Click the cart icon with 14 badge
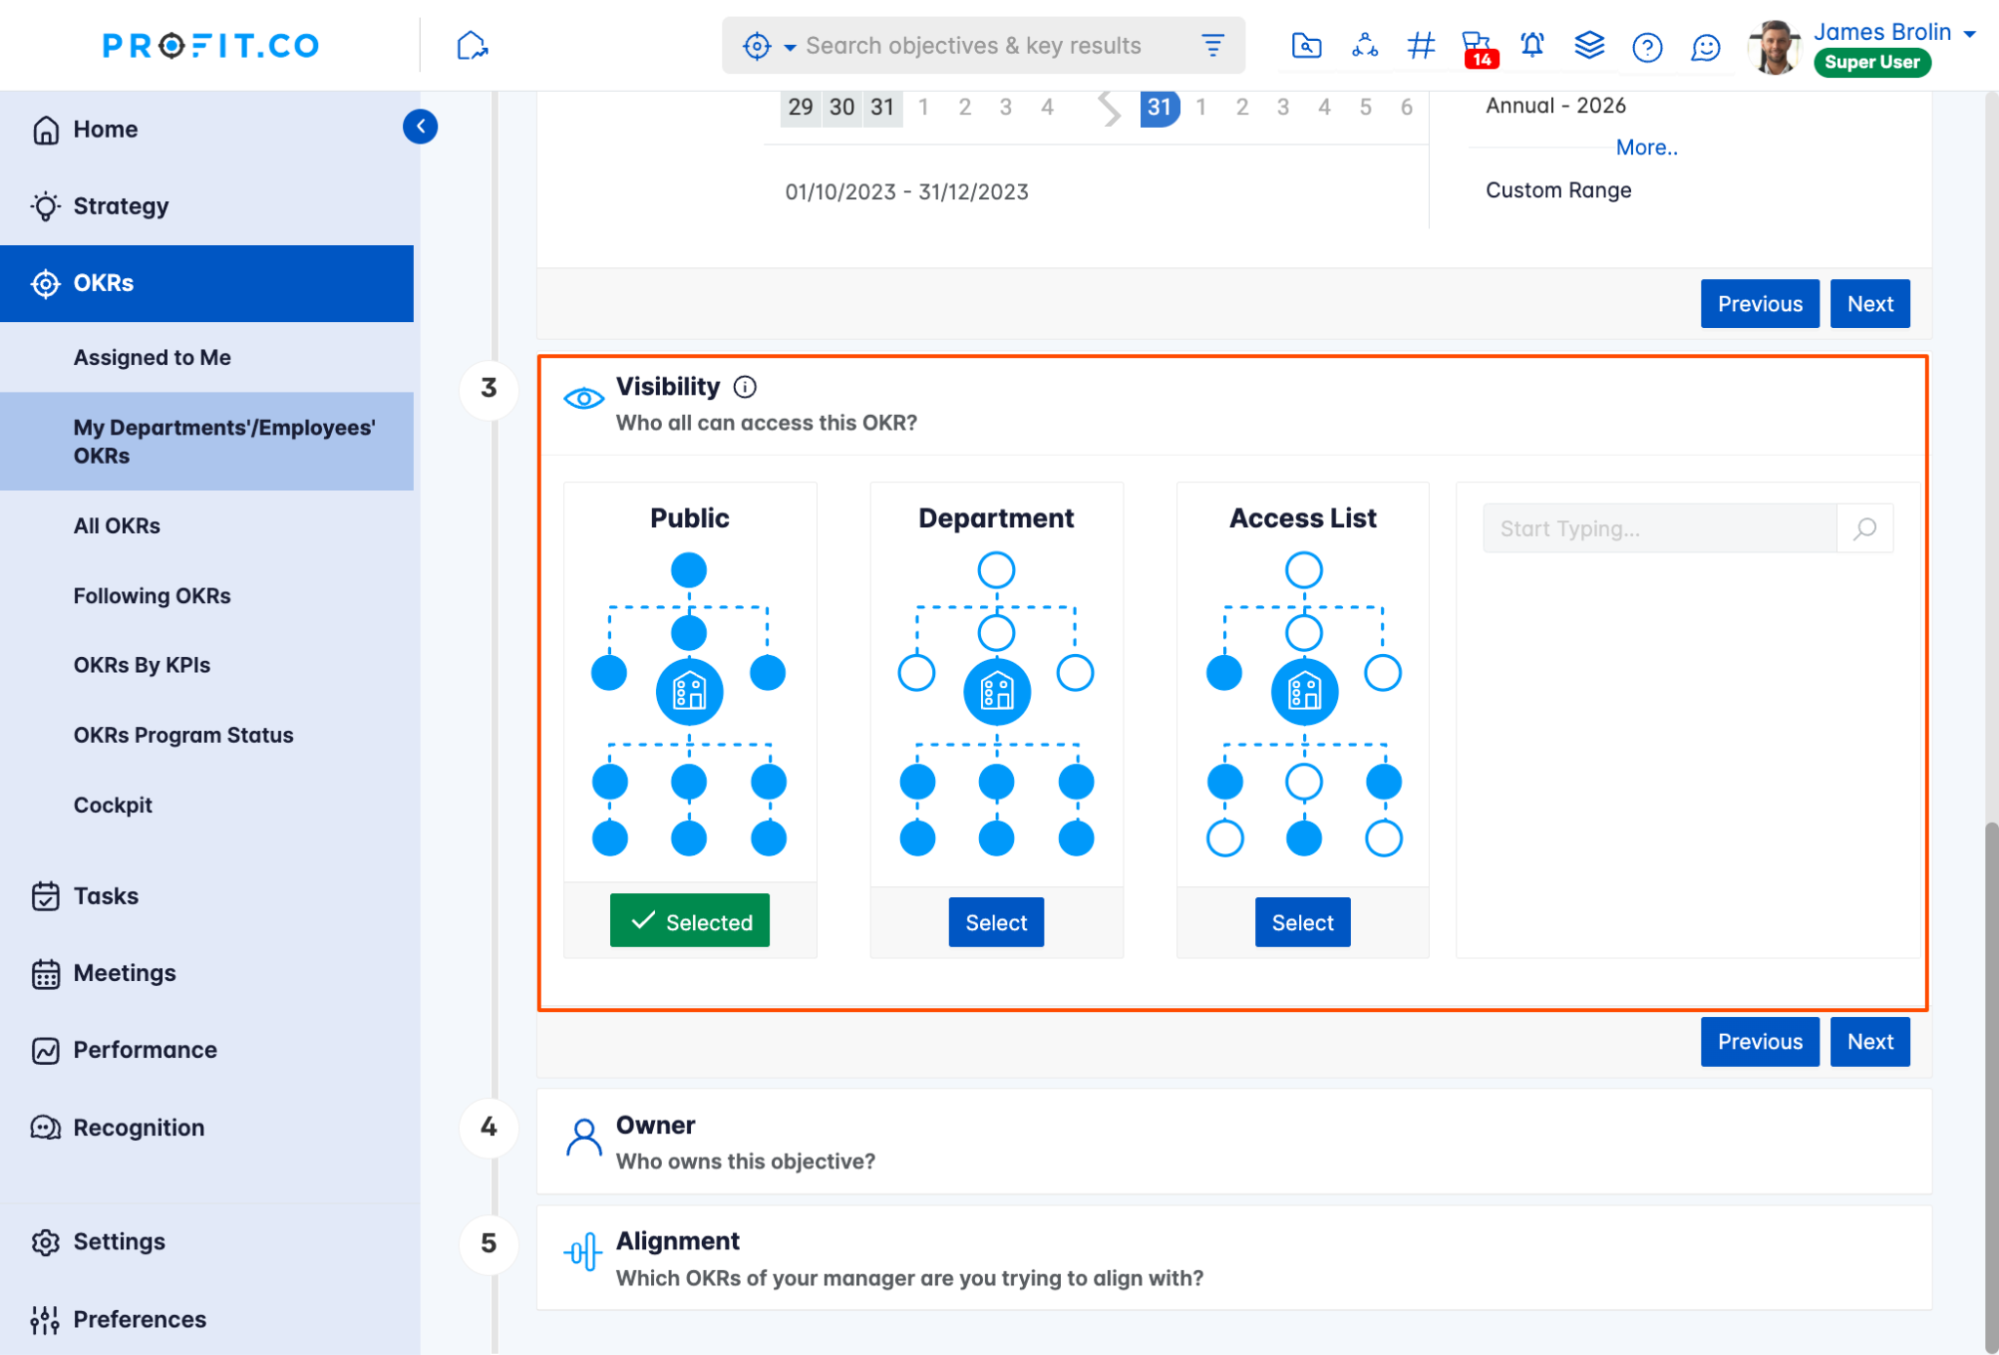1999x1355 pixels. pos(1477,47)
